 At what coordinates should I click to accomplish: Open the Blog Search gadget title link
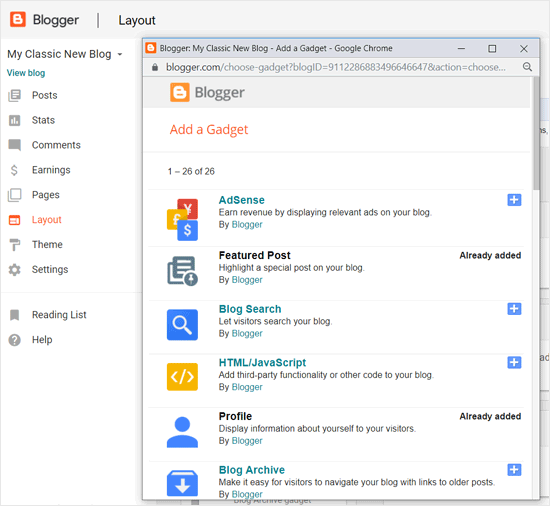click(250, 309)
